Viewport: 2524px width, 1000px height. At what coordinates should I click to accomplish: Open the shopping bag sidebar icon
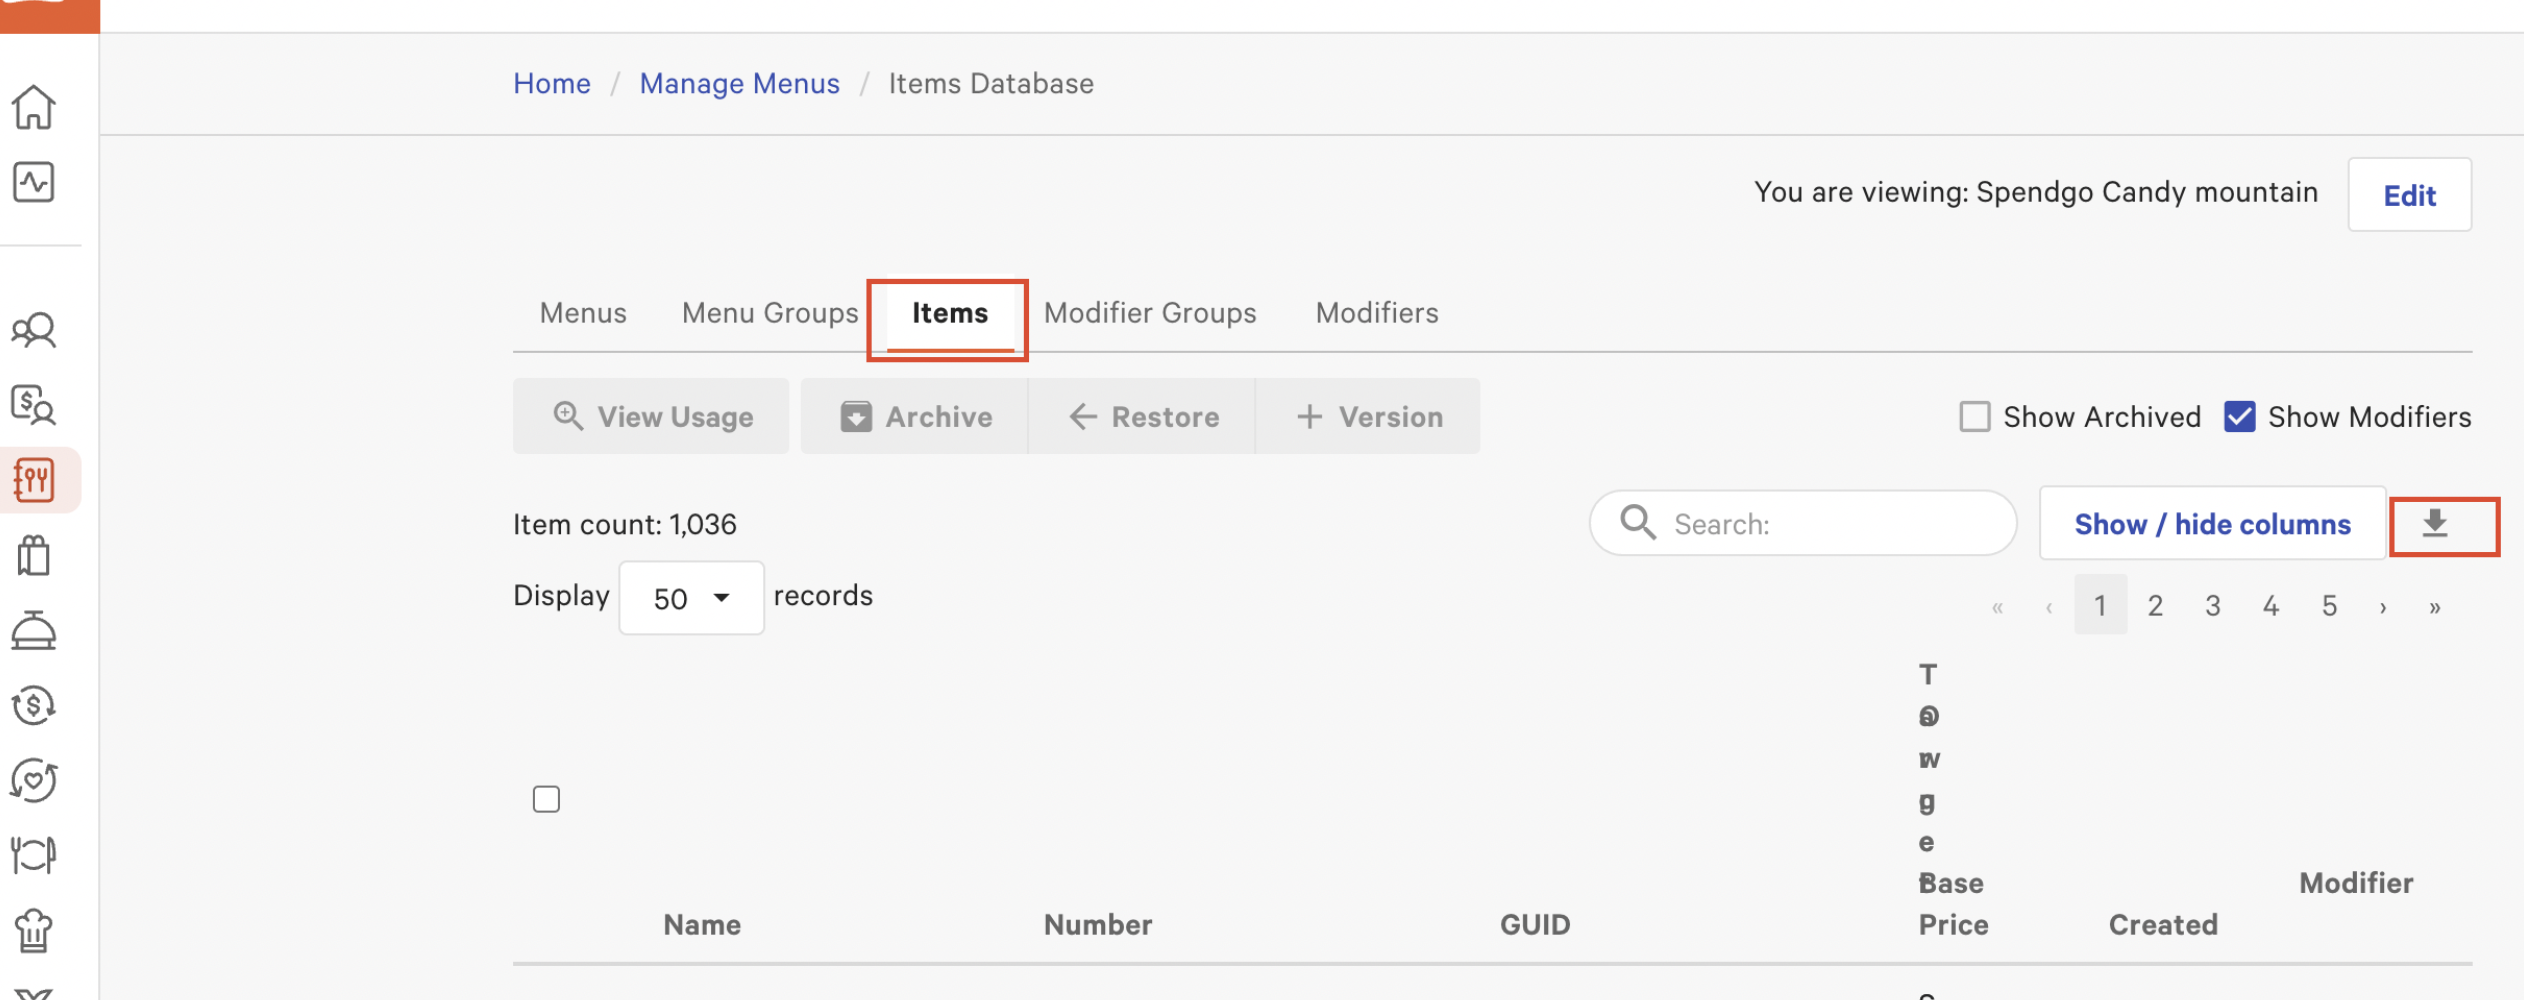(34, 556)
